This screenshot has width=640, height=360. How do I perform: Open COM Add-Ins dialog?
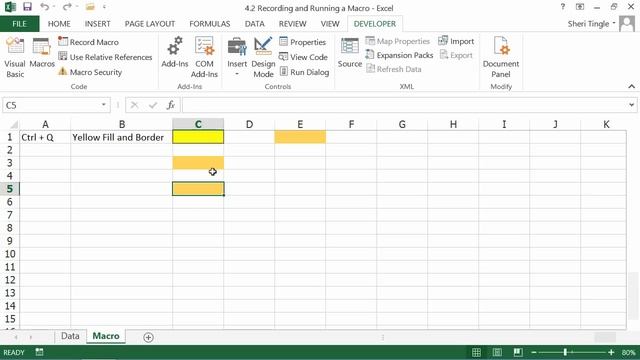204,57
